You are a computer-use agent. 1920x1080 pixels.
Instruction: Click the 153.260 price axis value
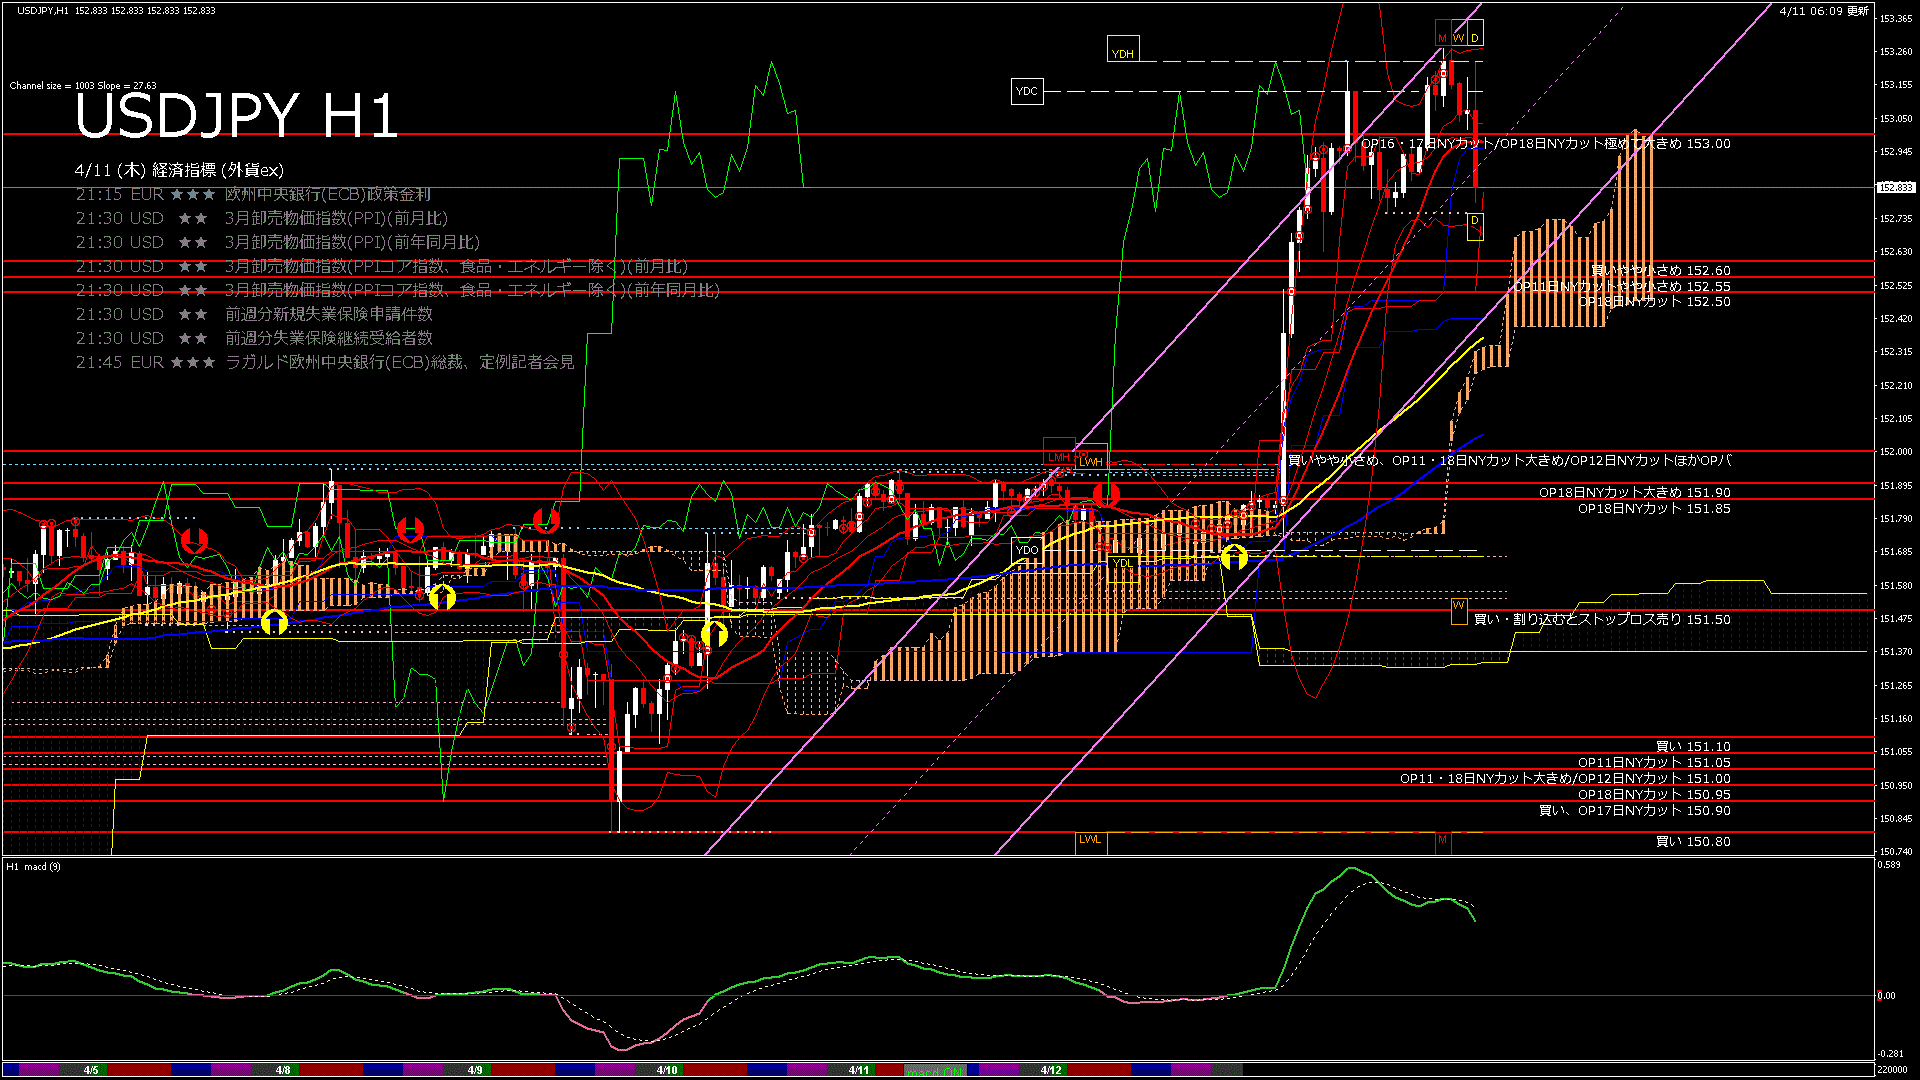[x=1895, y=51]
